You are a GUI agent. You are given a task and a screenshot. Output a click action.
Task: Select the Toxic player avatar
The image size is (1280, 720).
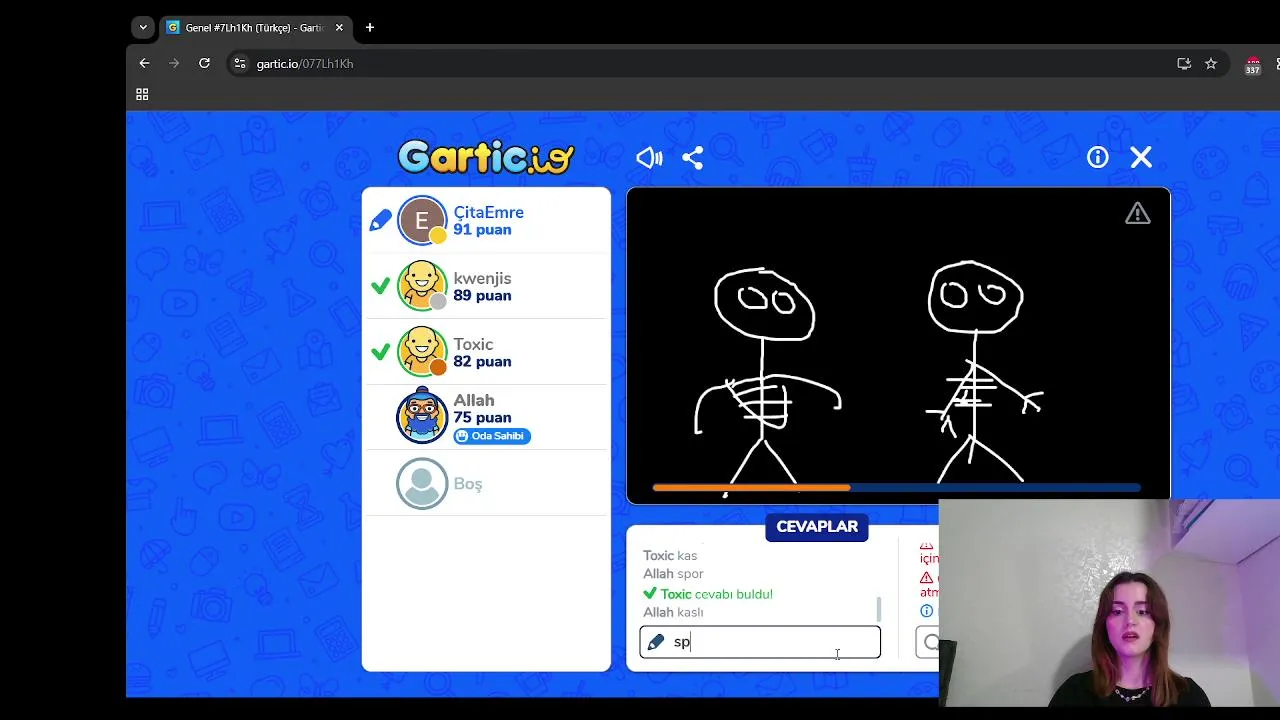422,352
